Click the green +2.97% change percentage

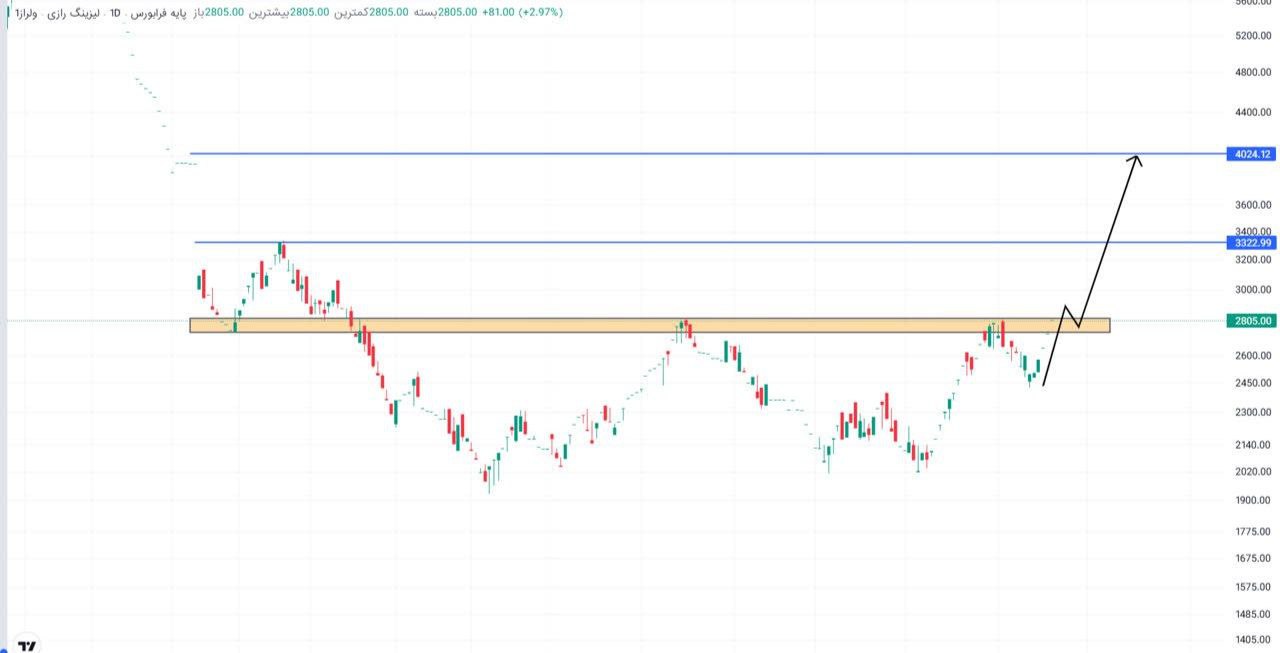[540, 14]
